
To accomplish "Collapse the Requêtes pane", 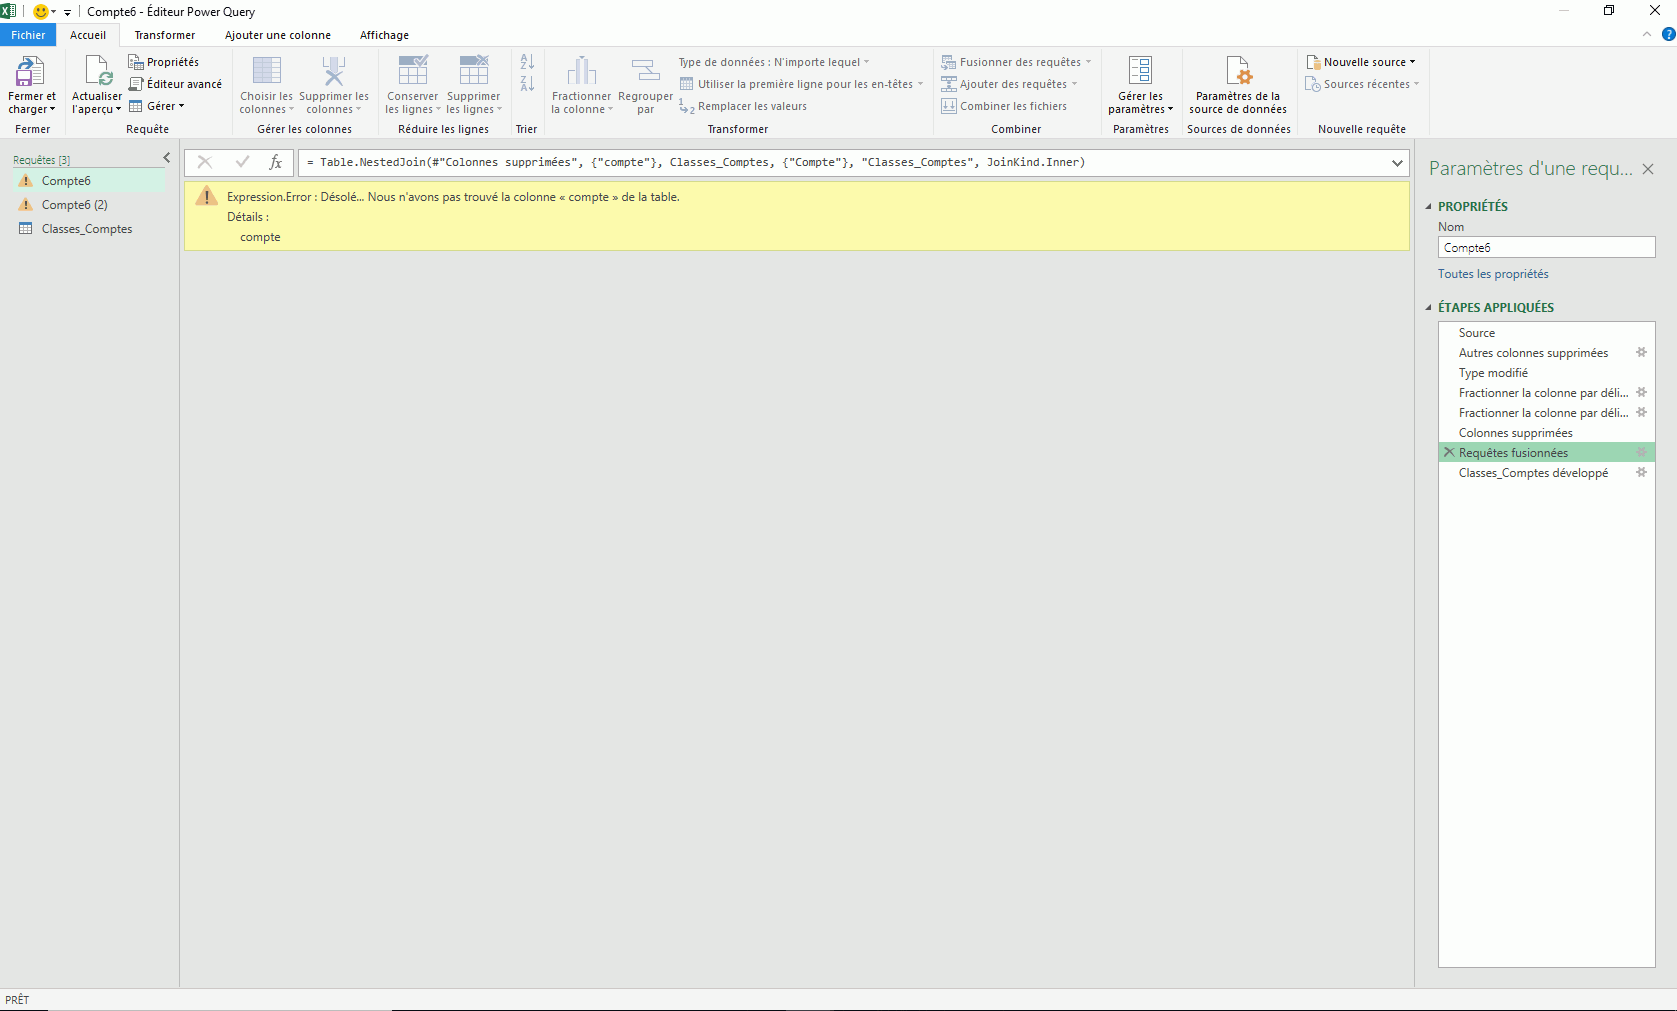I will point(167,158).
